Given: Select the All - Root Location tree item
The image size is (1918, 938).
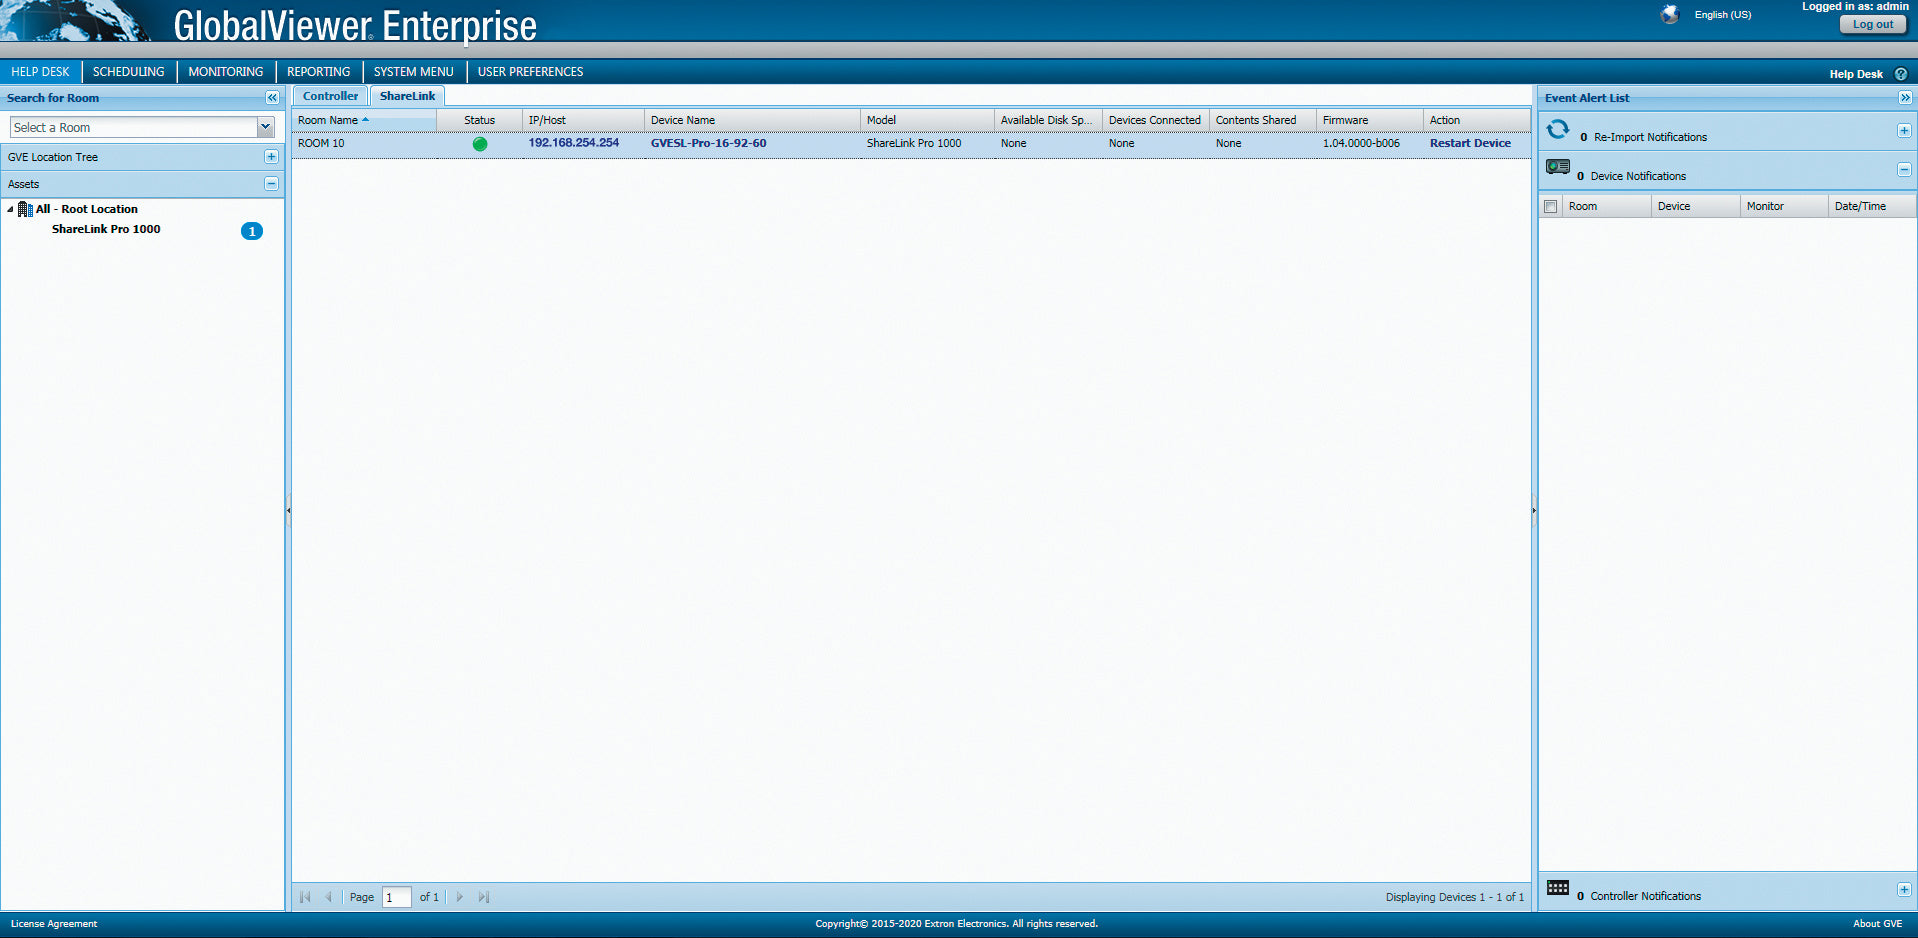Looking at the screenshot, I should click(87, 209).
